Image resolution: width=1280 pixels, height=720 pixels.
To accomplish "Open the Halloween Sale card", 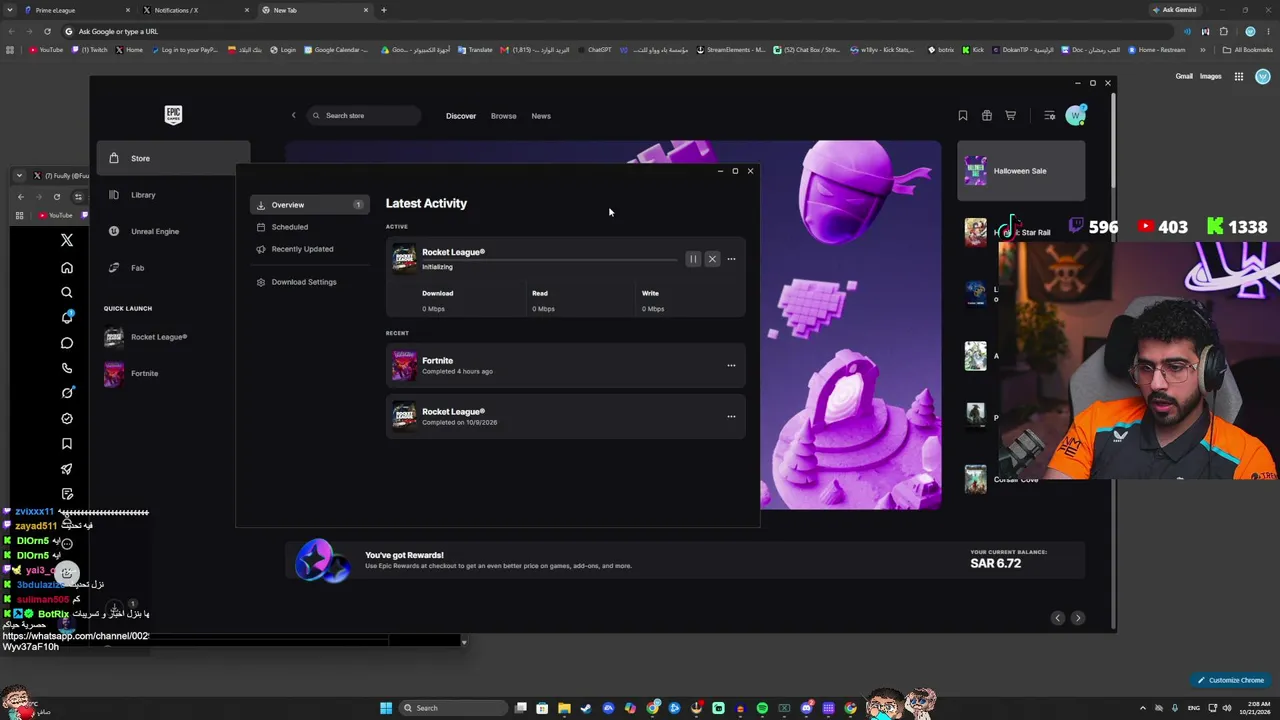I will point(1021,171).
